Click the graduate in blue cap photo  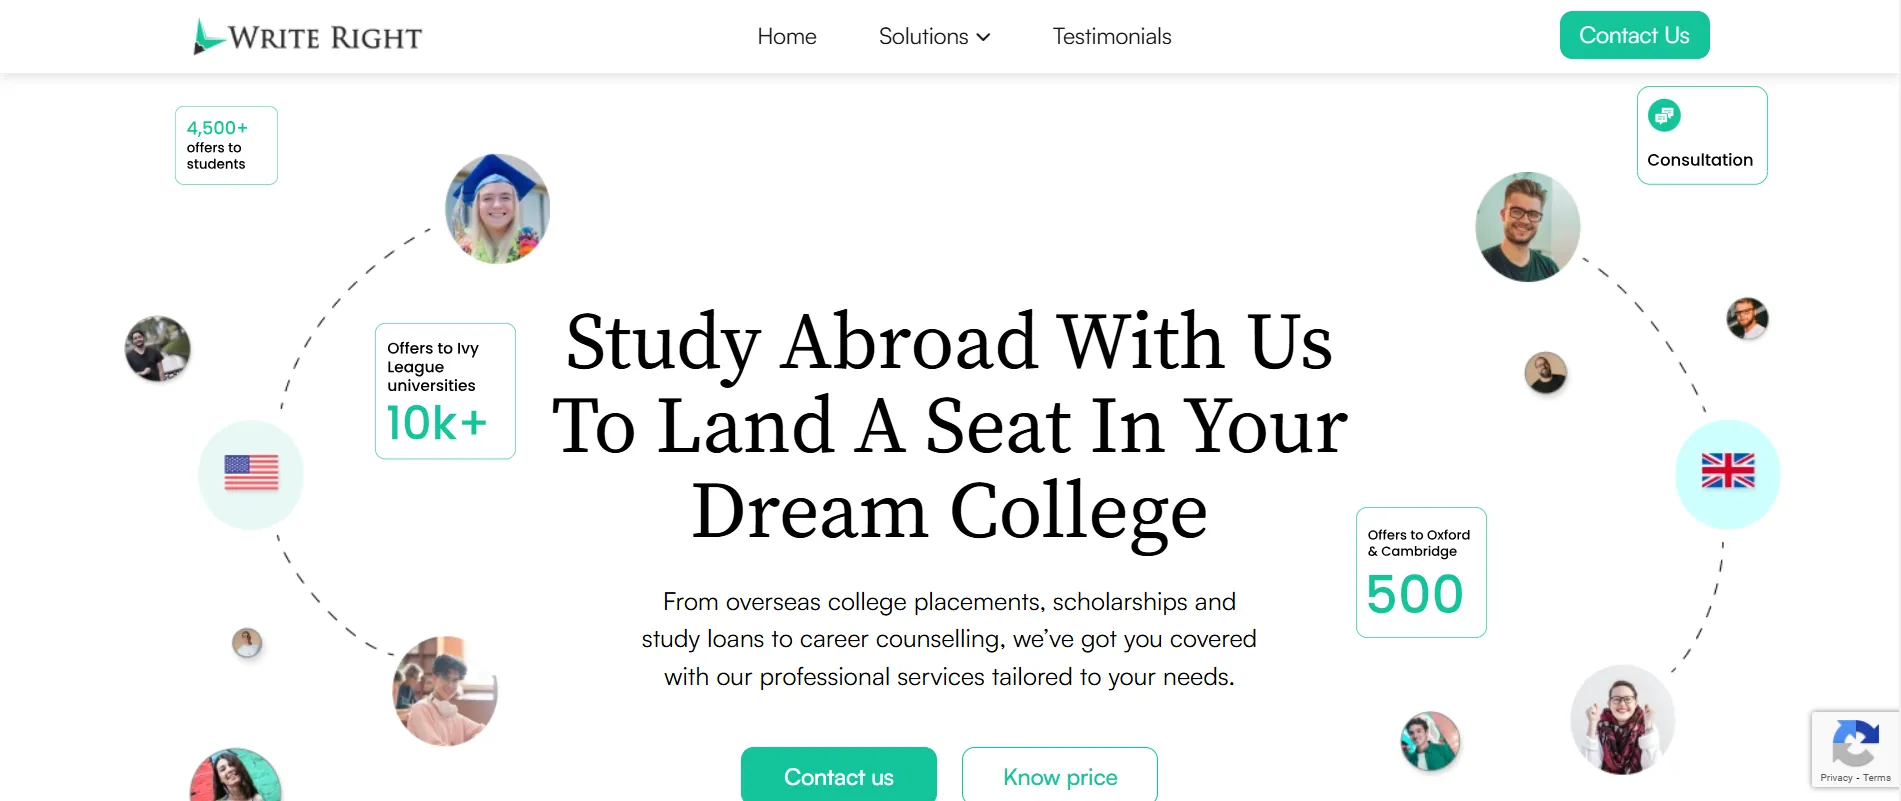click(x=497, y=209)
